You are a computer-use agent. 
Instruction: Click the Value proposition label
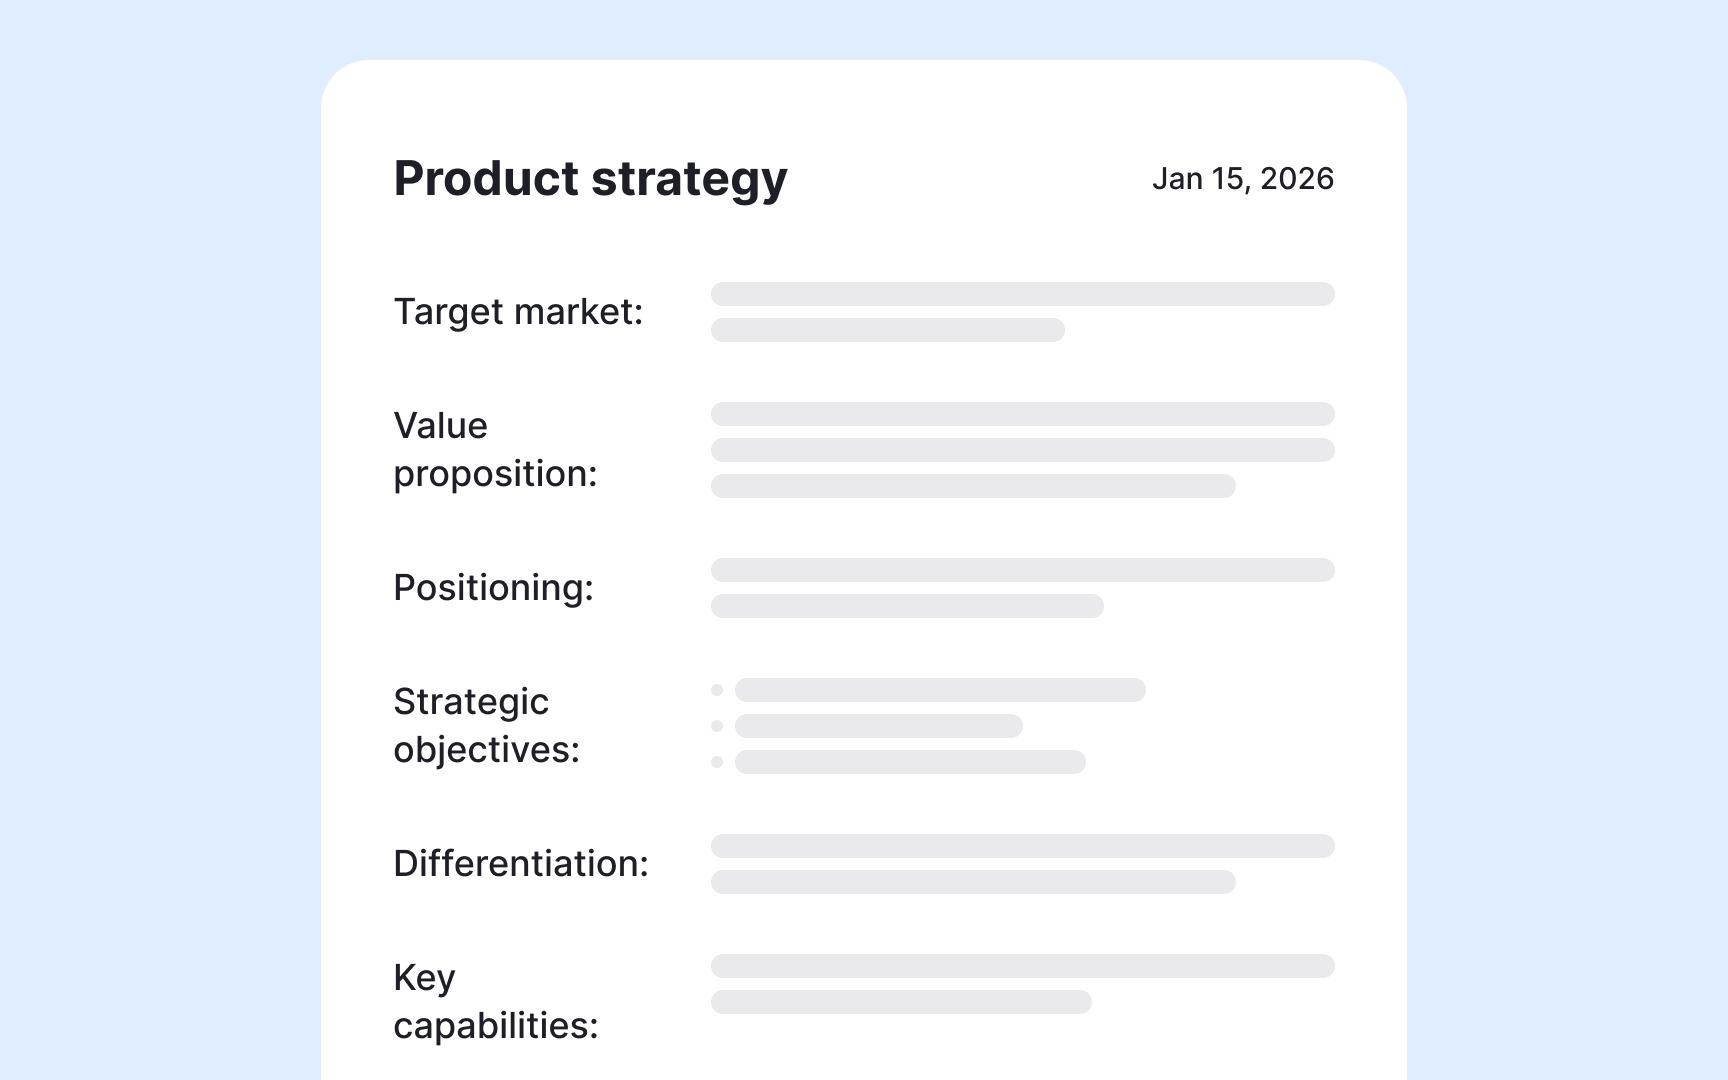495,450
